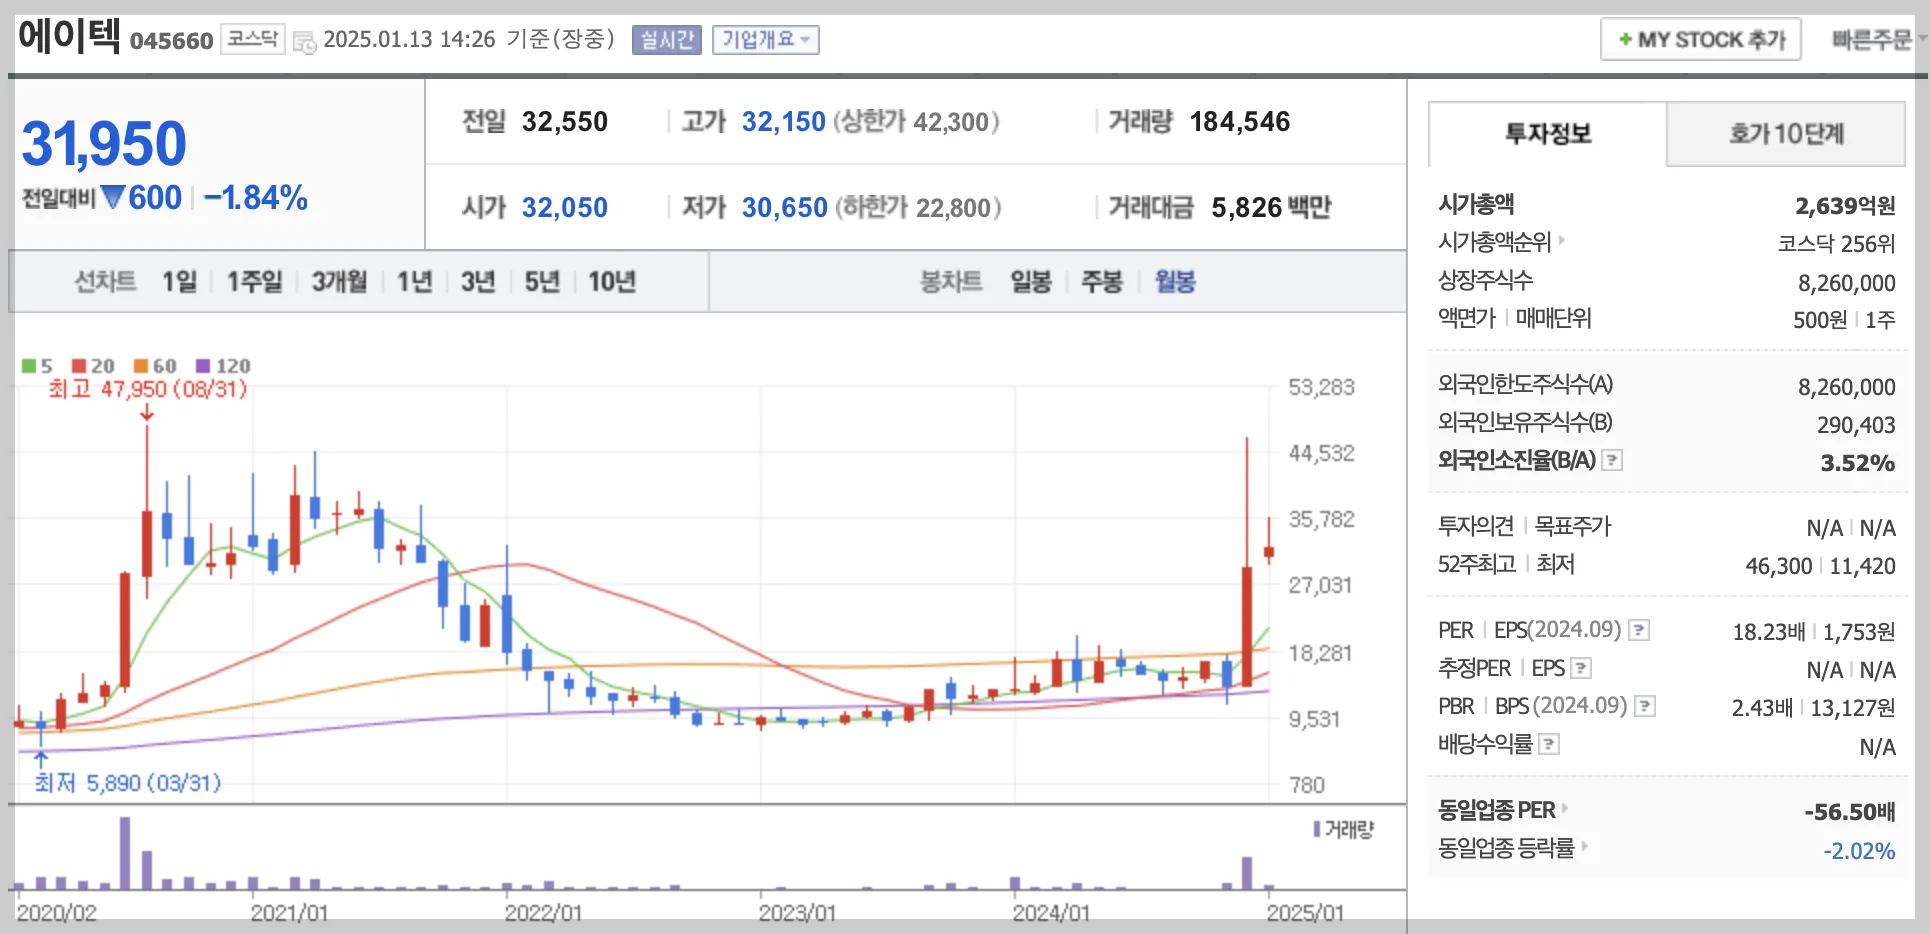Select the 1주일 line chart period

pyautogui.click(x=254, y=282)
